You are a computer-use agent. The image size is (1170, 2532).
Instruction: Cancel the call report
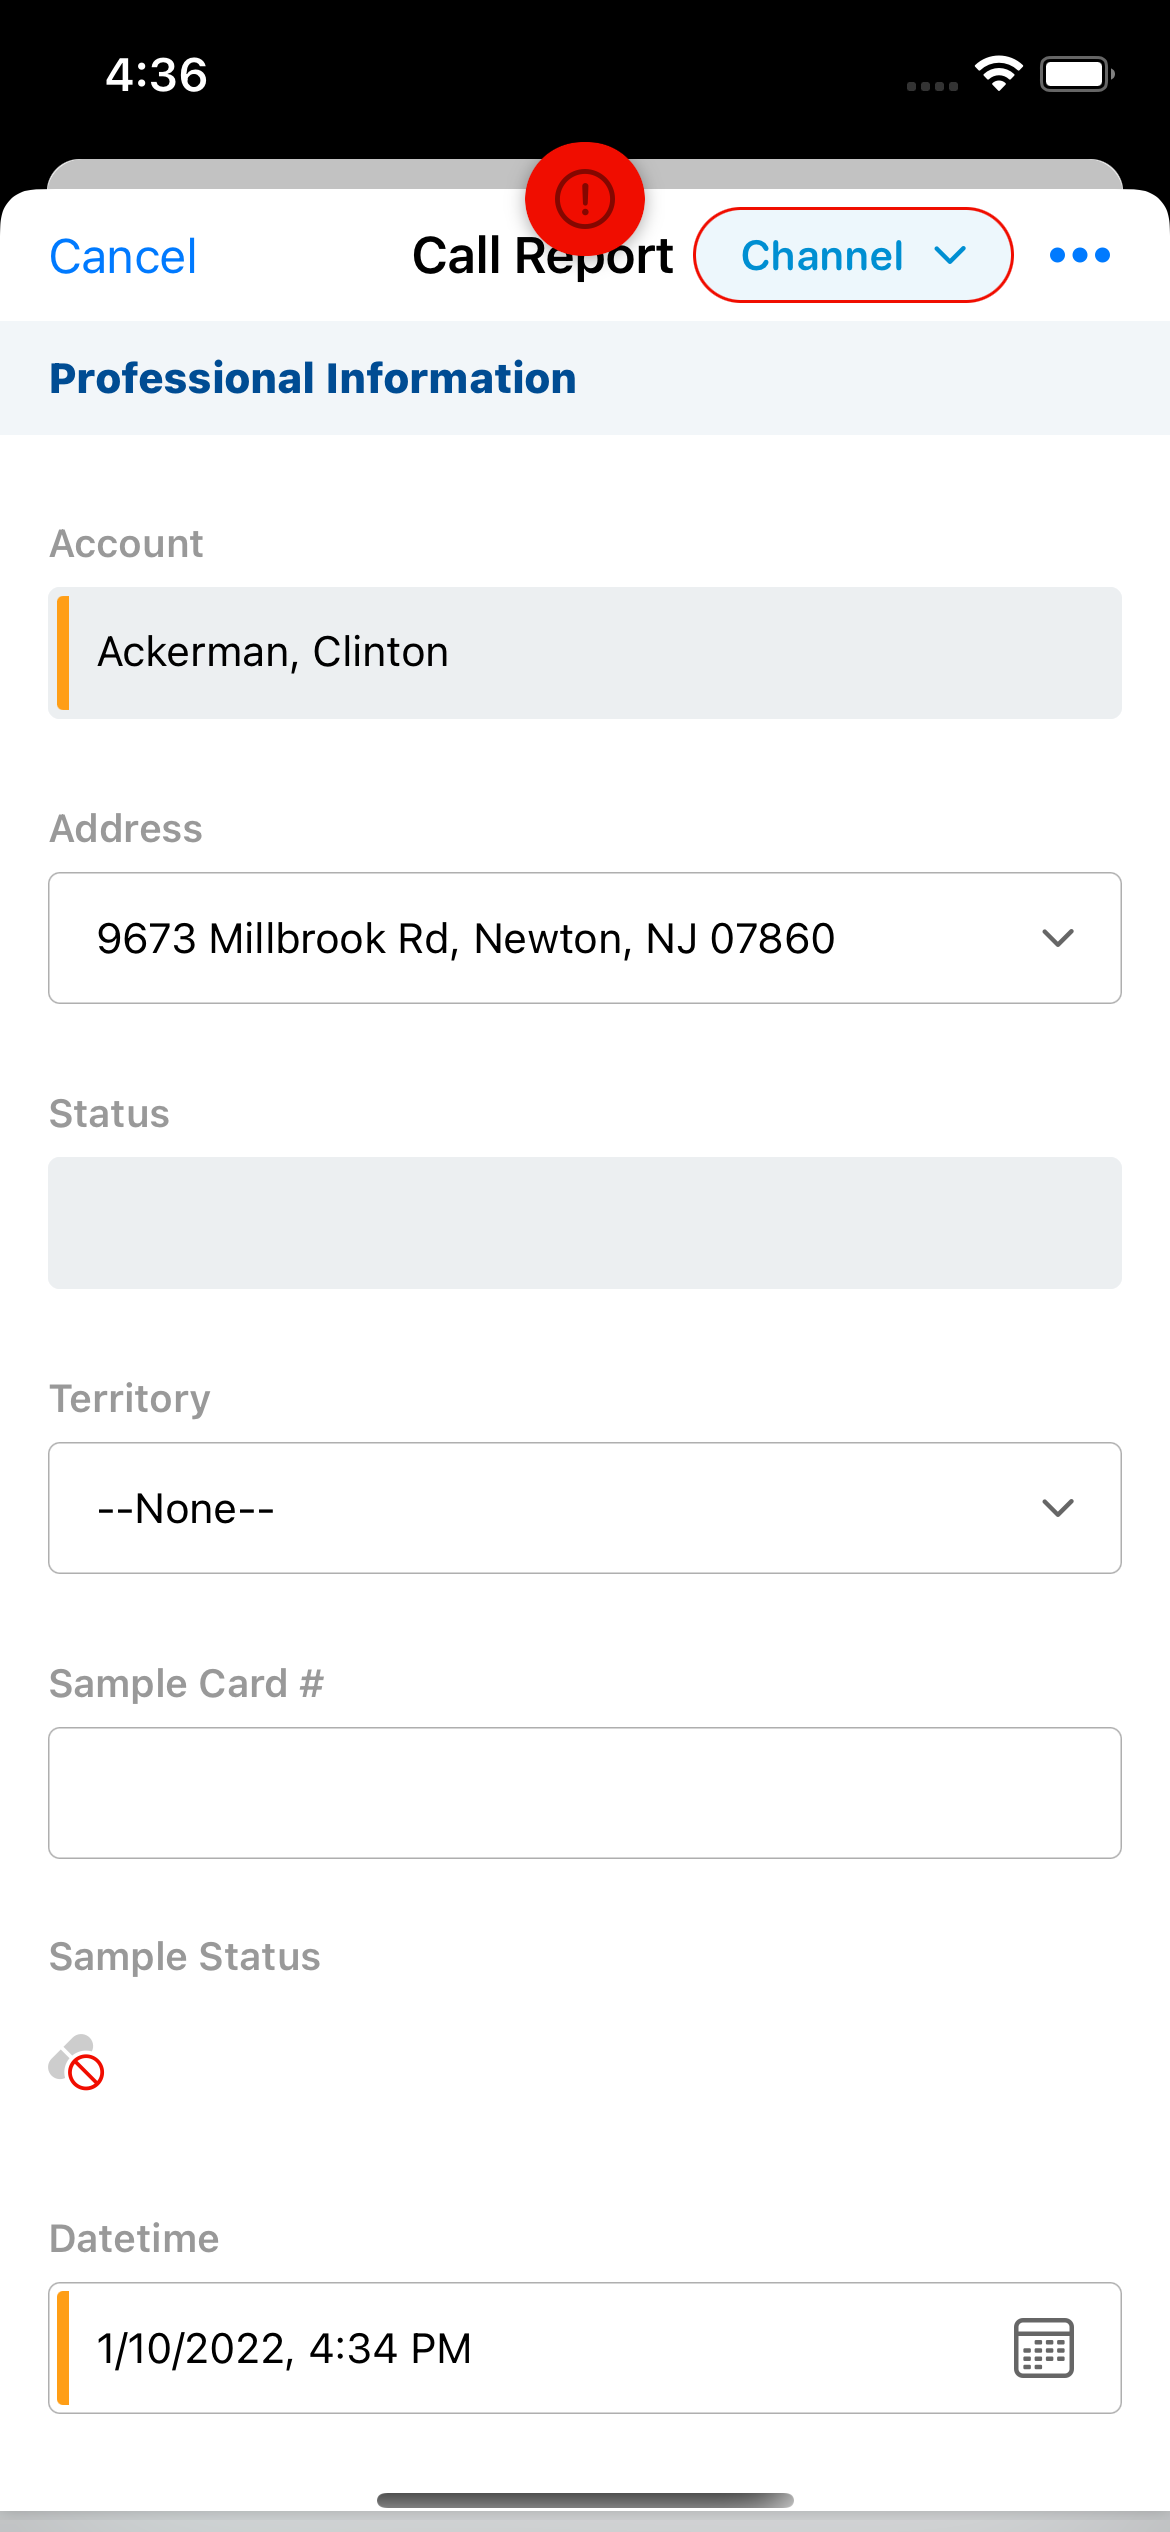[123, 257]
